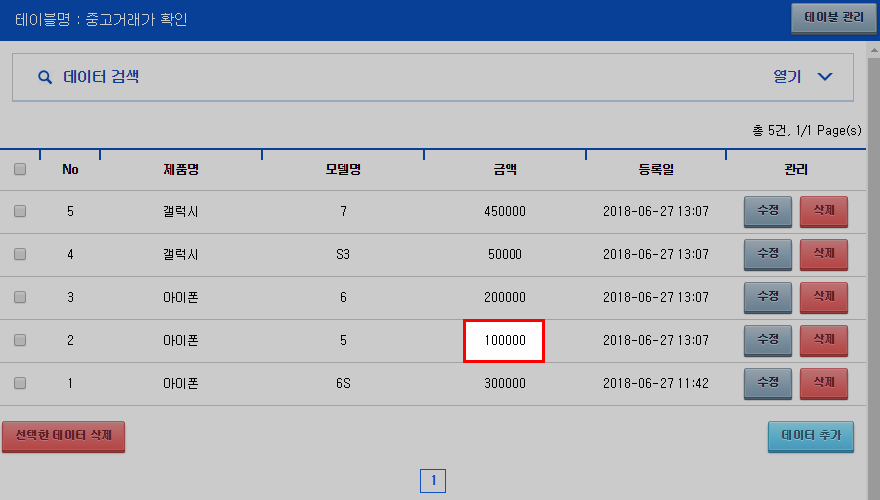The height and width of the screenshot is (500, 880).
Task: Click 삭제 for row 3 아이폰 6
Action: tap(824, 297)
